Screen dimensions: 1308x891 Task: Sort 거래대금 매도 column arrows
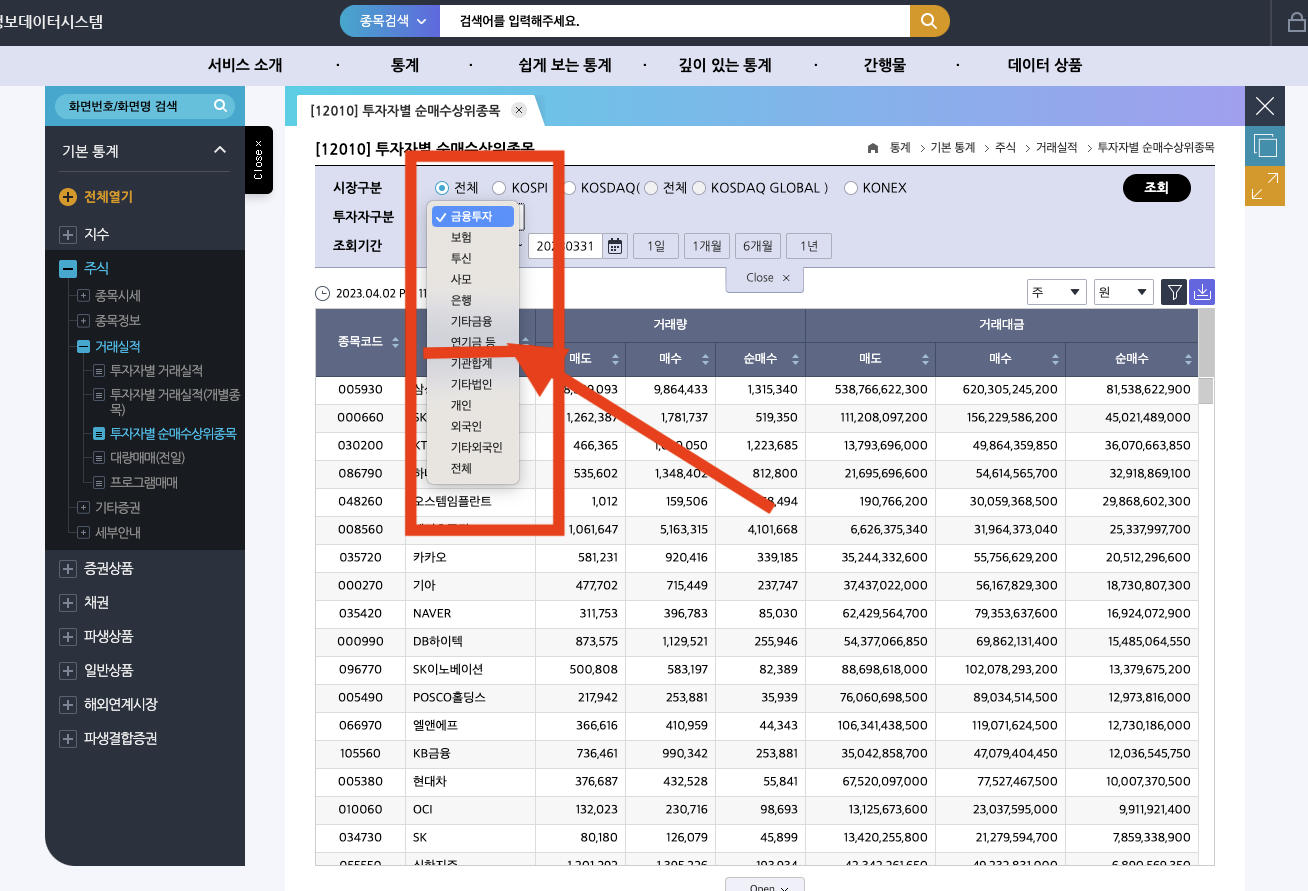coord(925,359)
